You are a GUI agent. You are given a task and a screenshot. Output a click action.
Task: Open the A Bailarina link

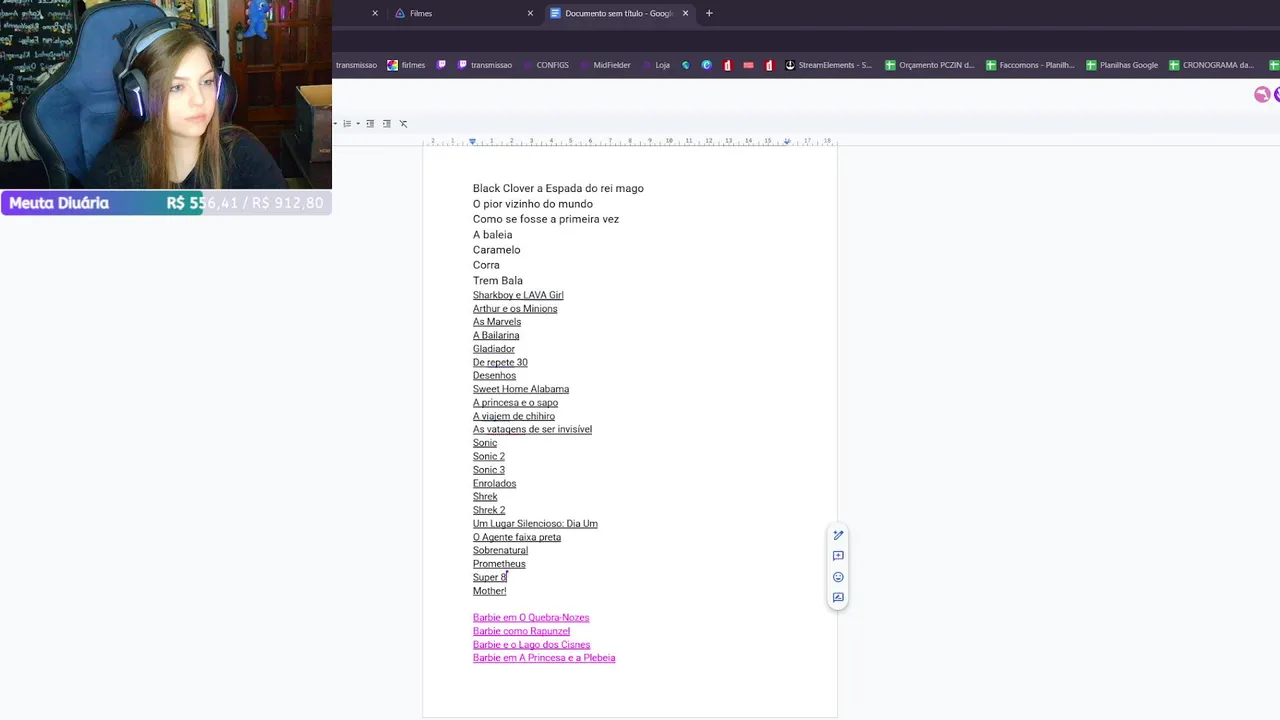[496, 336]
